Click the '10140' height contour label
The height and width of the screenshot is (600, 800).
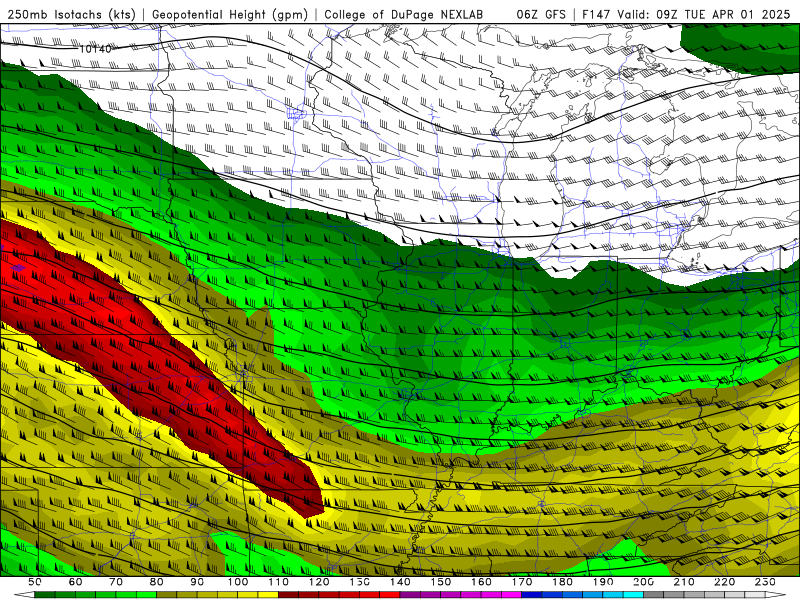(95, 49)
